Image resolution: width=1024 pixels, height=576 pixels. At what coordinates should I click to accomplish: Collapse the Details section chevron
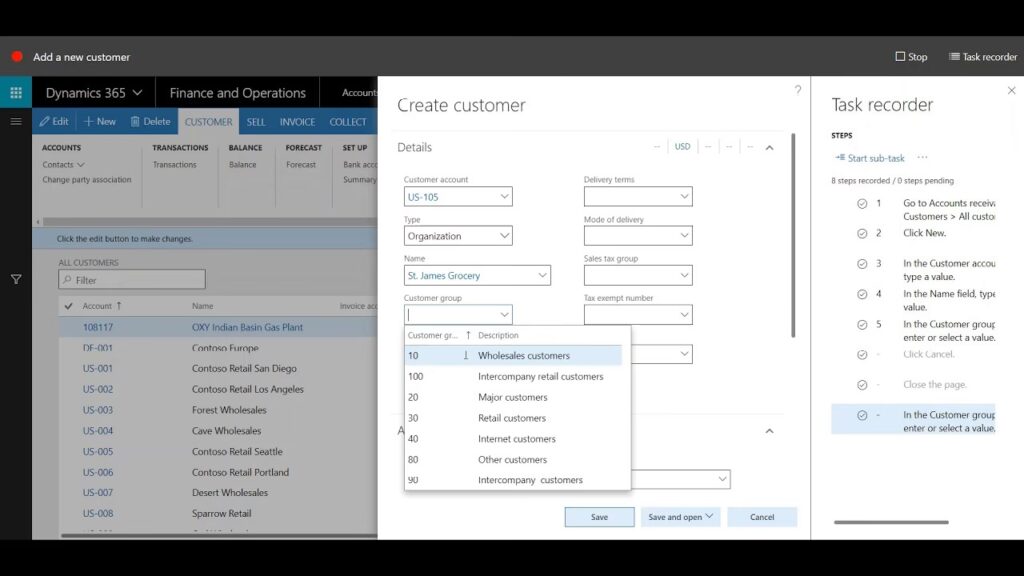769,147
